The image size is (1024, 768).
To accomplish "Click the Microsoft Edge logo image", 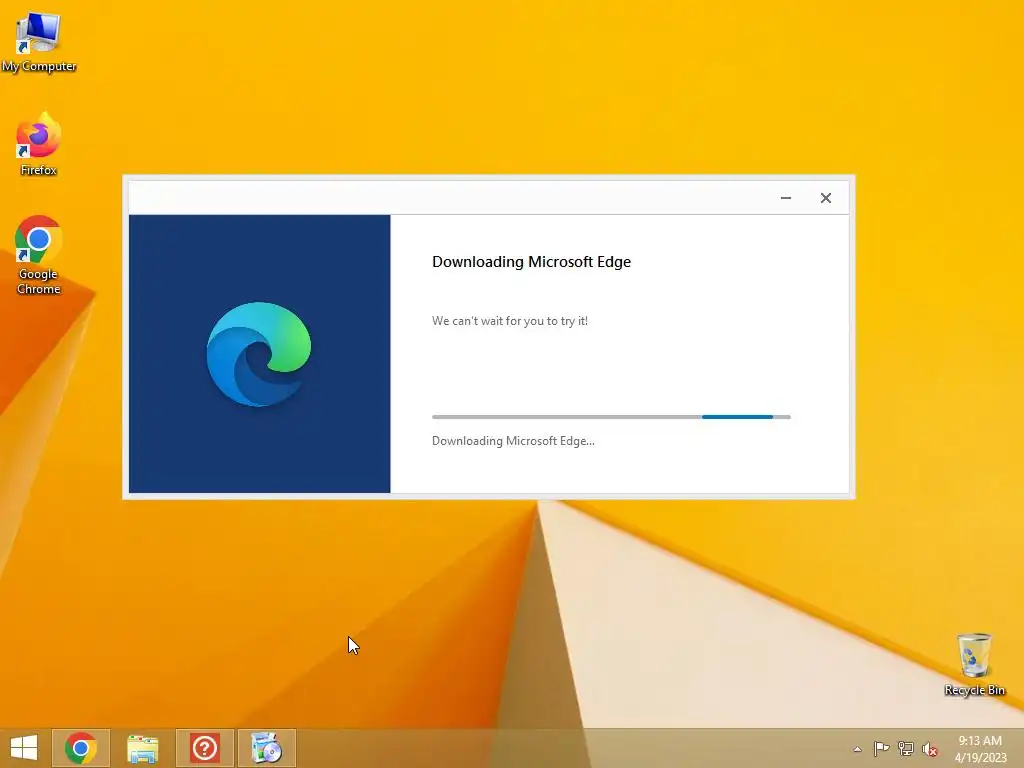I will click(x=259, y=354).
